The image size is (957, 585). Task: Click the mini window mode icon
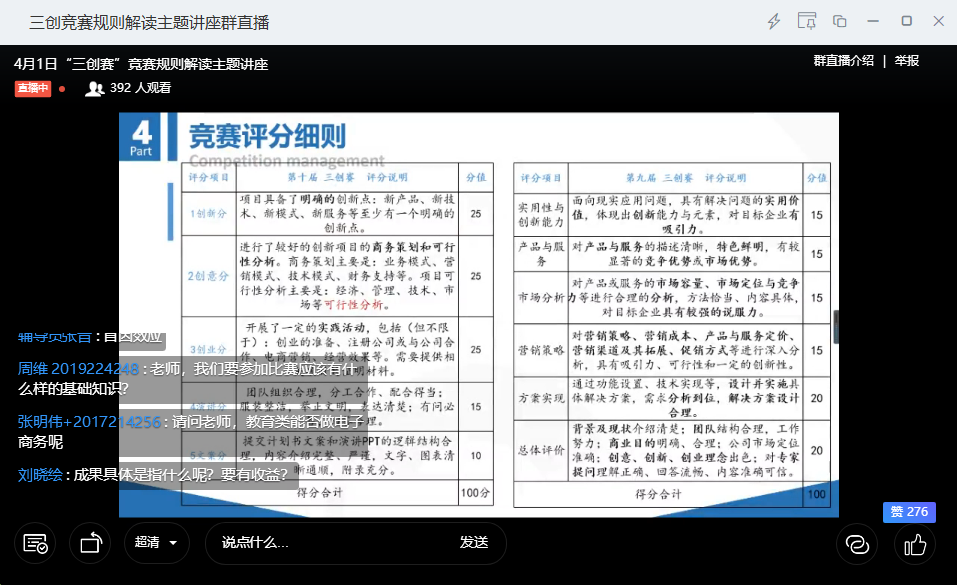pos(840,21)
